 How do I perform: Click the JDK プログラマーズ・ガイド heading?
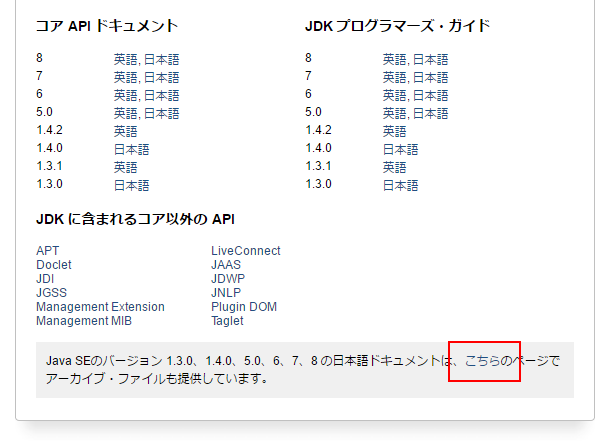398,26
